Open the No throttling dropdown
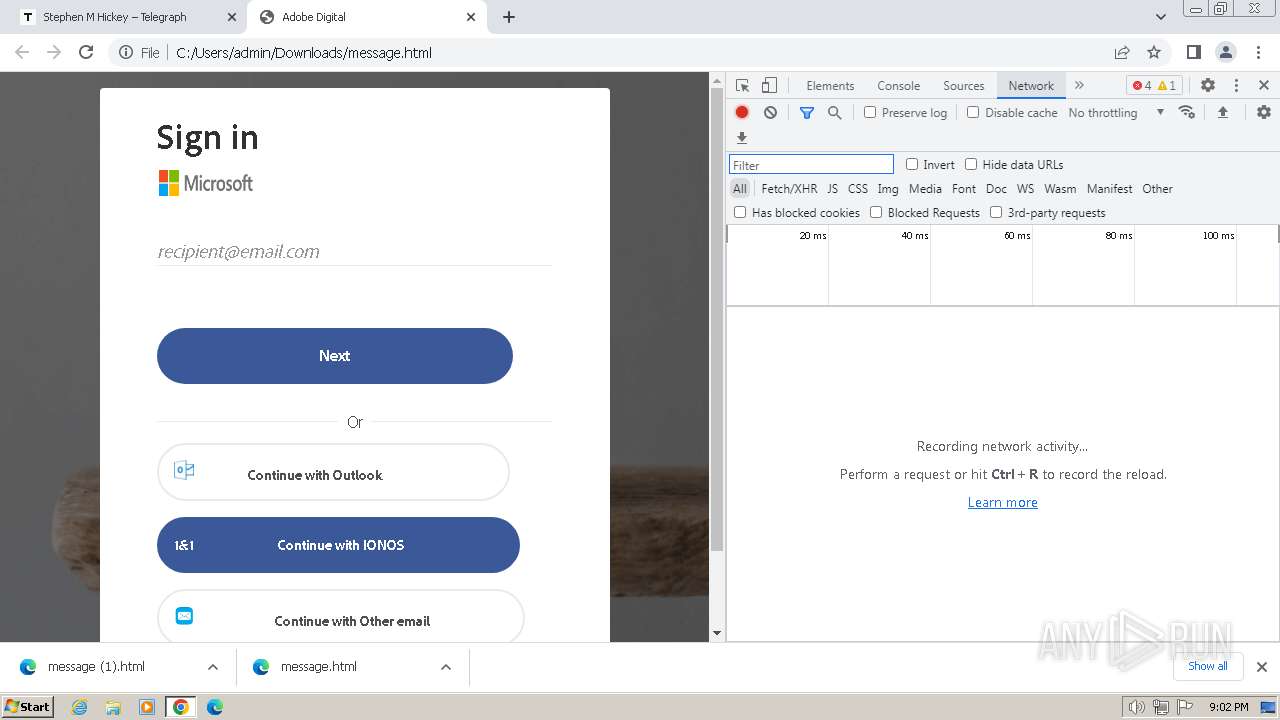Screen dimensions: 1280x720 1116,113
